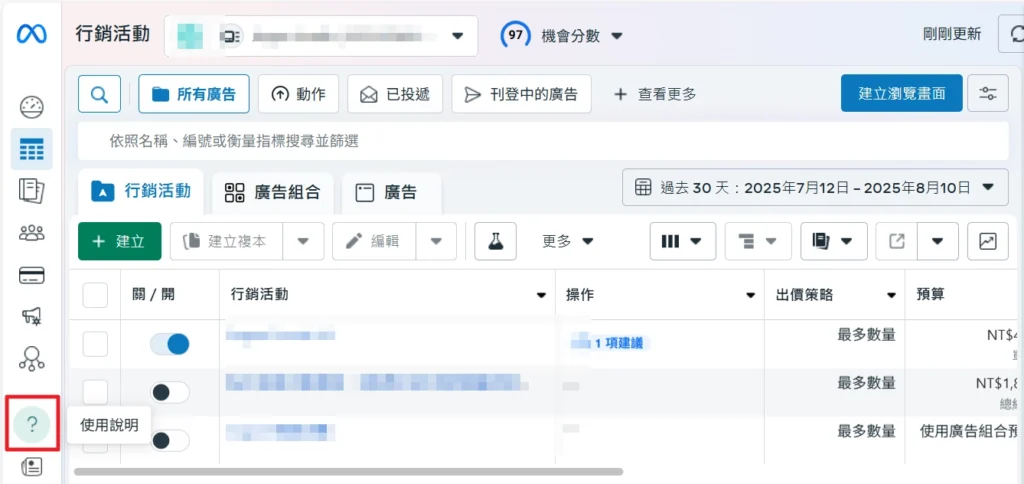Open the 過去 30 天 date range dropdown

coord(815,187)
